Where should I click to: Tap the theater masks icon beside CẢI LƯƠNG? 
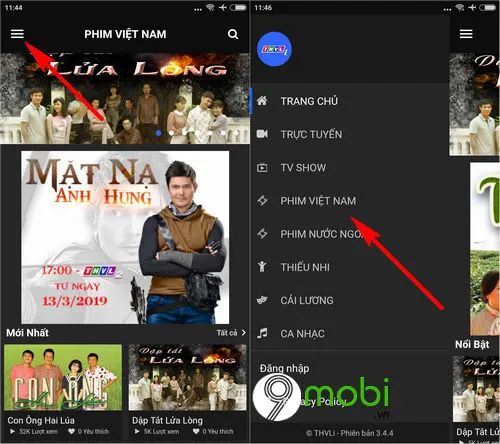tap(262, 300)
